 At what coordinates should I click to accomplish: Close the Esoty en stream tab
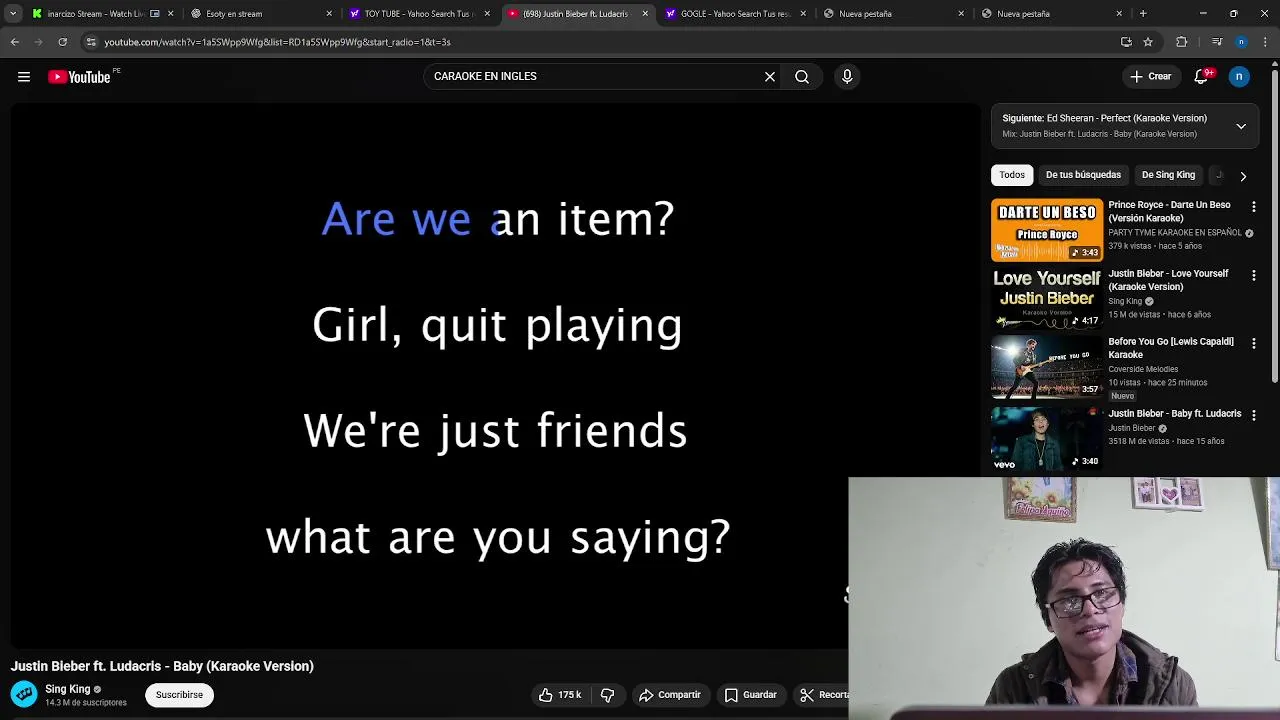329,14
